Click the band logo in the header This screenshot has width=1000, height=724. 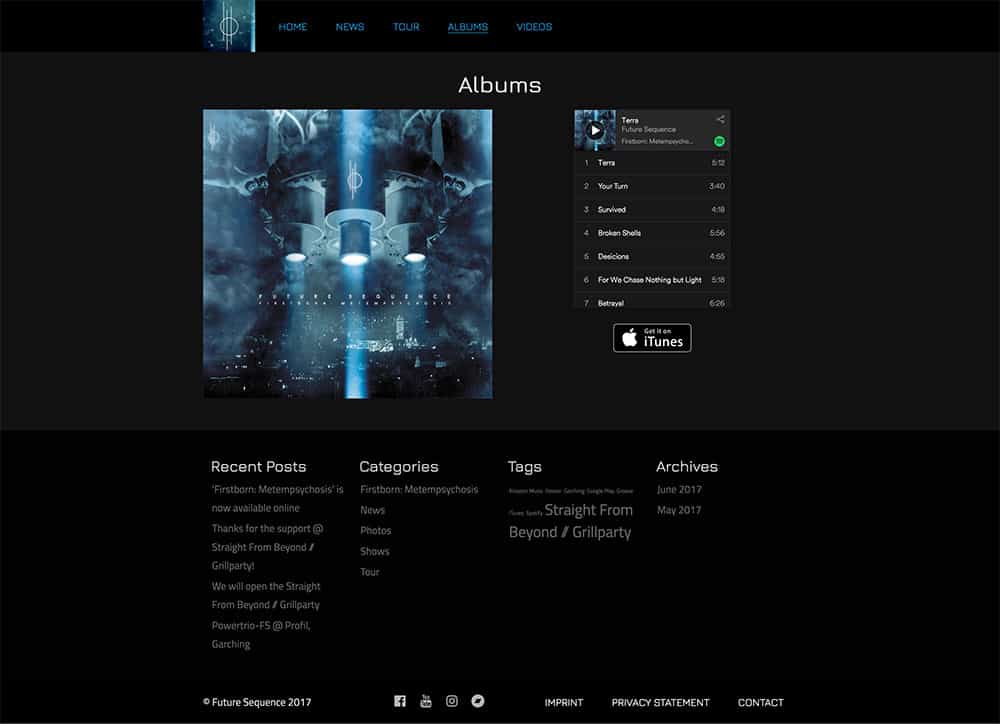tap(229, 26)
